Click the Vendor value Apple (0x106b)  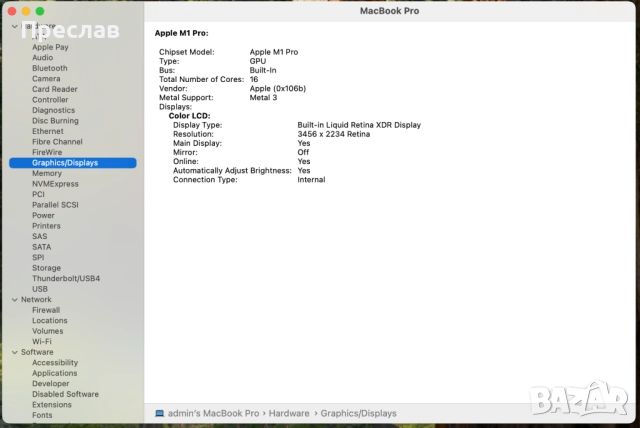pyautogui.click(x=278, y=89)
